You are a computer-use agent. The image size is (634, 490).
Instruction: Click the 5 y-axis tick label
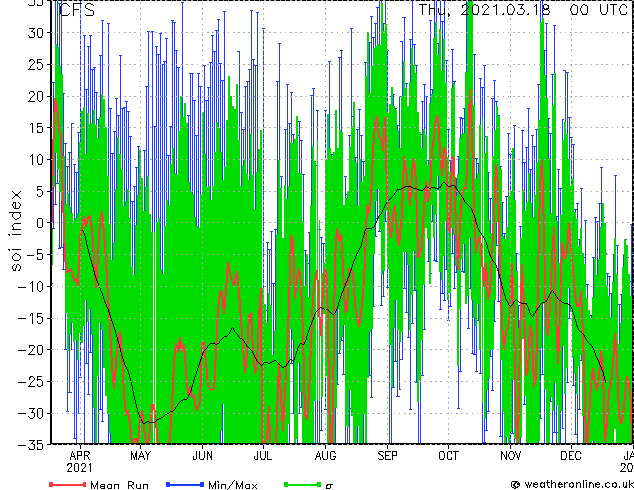[x=41, y=191]
